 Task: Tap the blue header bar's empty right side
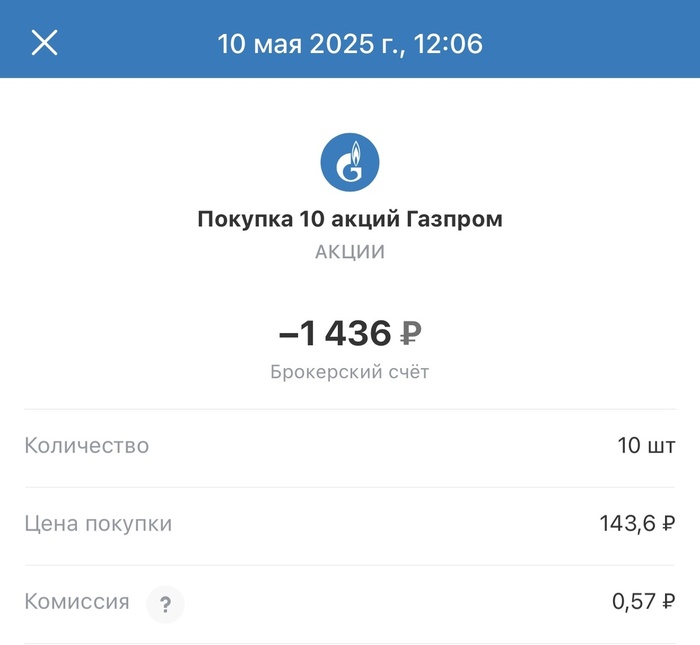[600, 43]
